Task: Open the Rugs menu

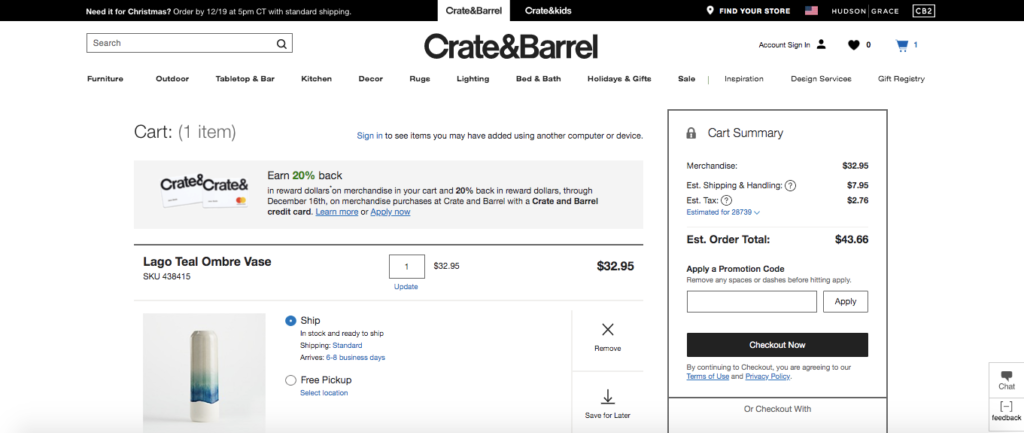Action: click(x=420, y=79)
